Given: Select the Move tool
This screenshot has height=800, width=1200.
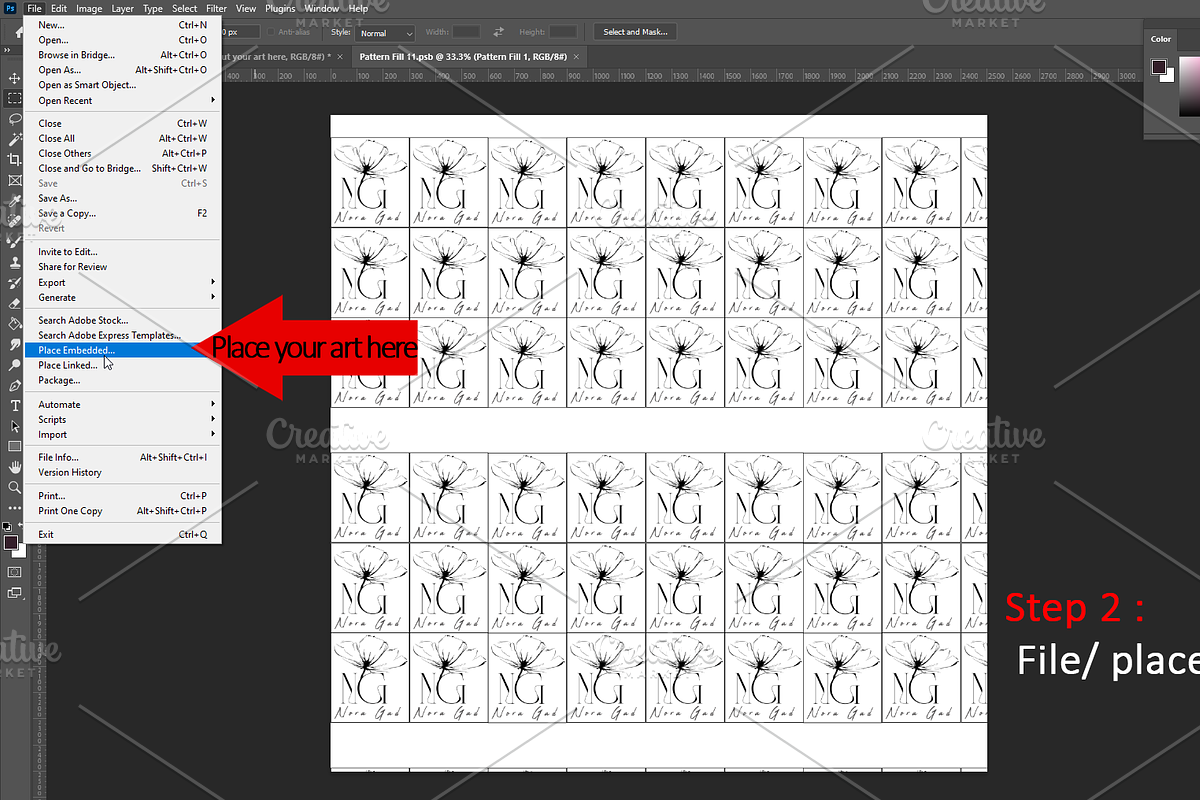Looking at the screenshot, I should [14, 78].
